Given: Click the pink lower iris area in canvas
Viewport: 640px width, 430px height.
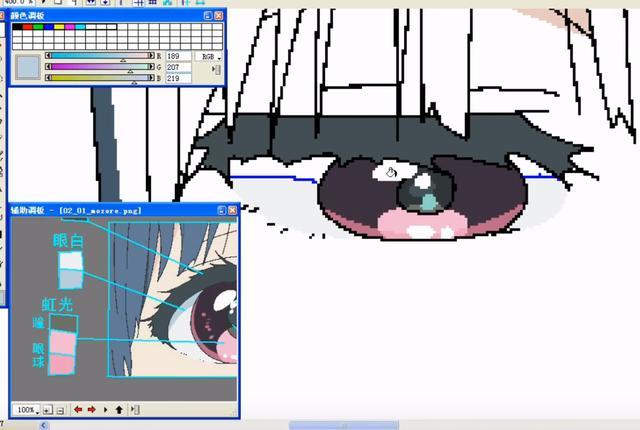Looking at the screenshot, I should point(422,223).
